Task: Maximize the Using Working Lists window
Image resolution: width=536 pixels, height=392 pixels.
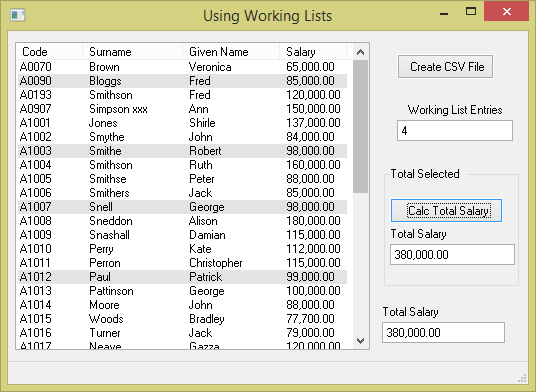Action: [x=471, y=12]
